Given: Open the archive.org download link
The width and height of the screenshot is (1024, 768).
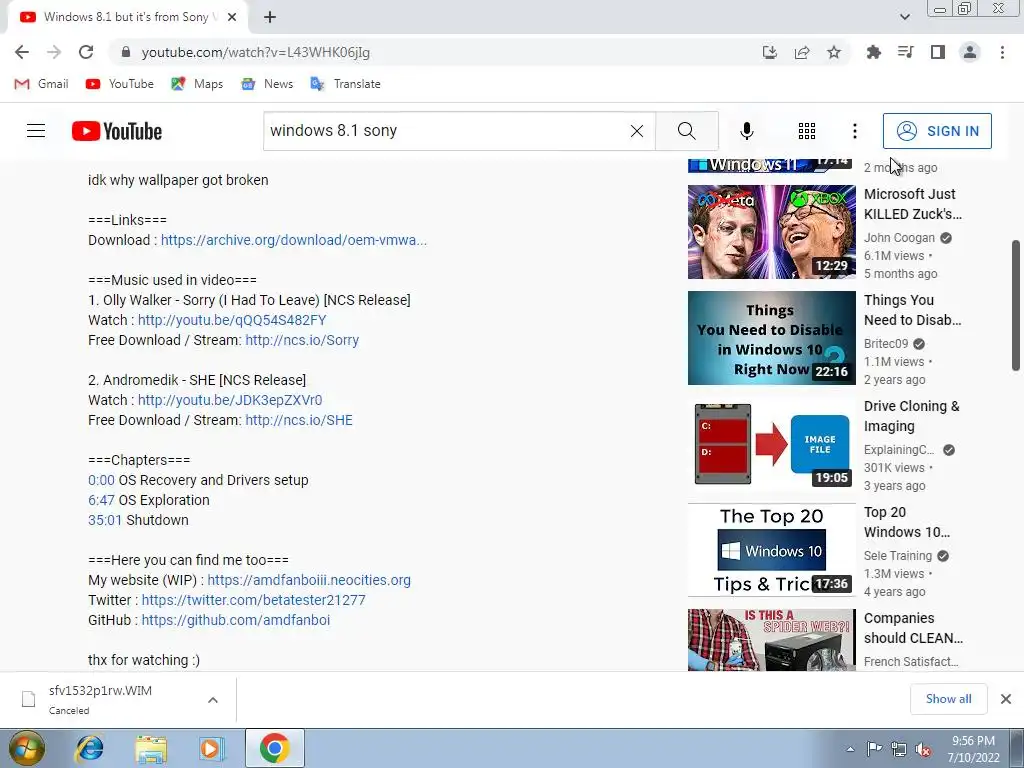Looking at the screenshot, I should pos(294,240).
